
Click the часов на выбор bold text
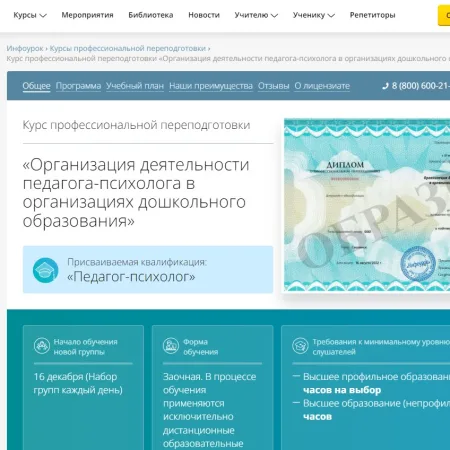tap(342, 390)
